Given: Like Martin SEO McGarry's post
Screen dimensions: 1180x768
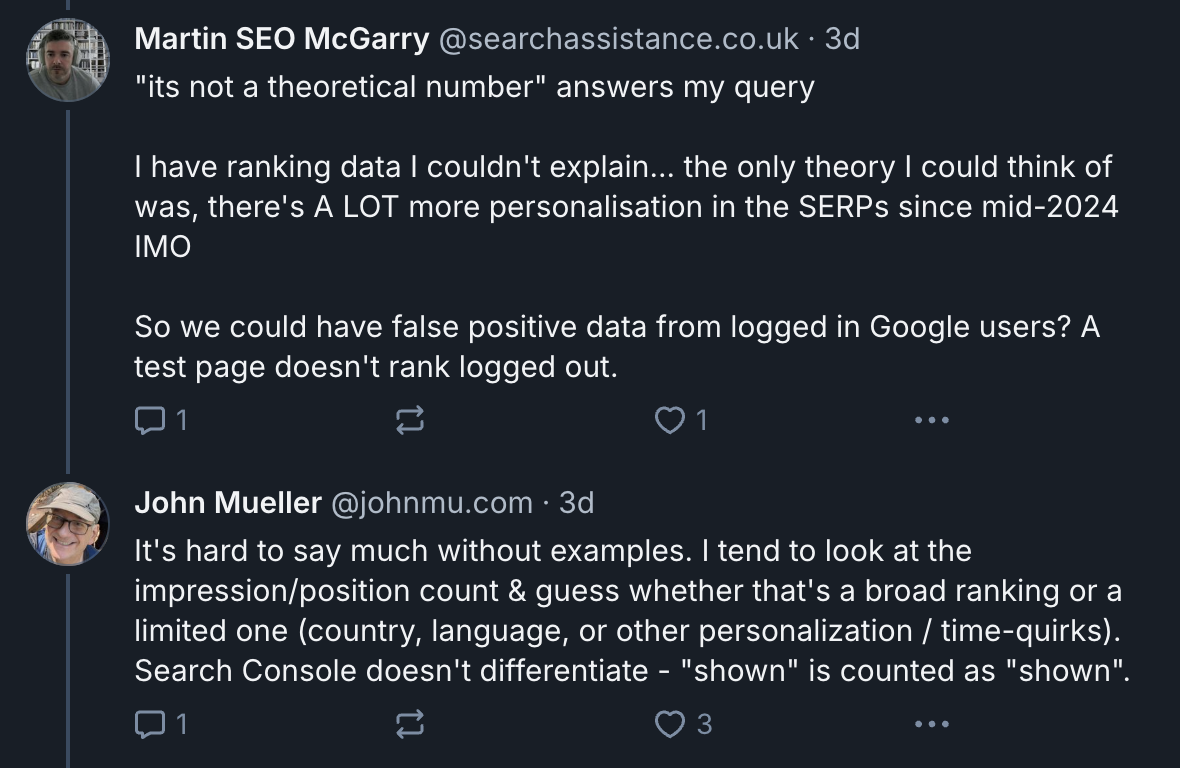Looking at the screenshot, I should point(670,420).
